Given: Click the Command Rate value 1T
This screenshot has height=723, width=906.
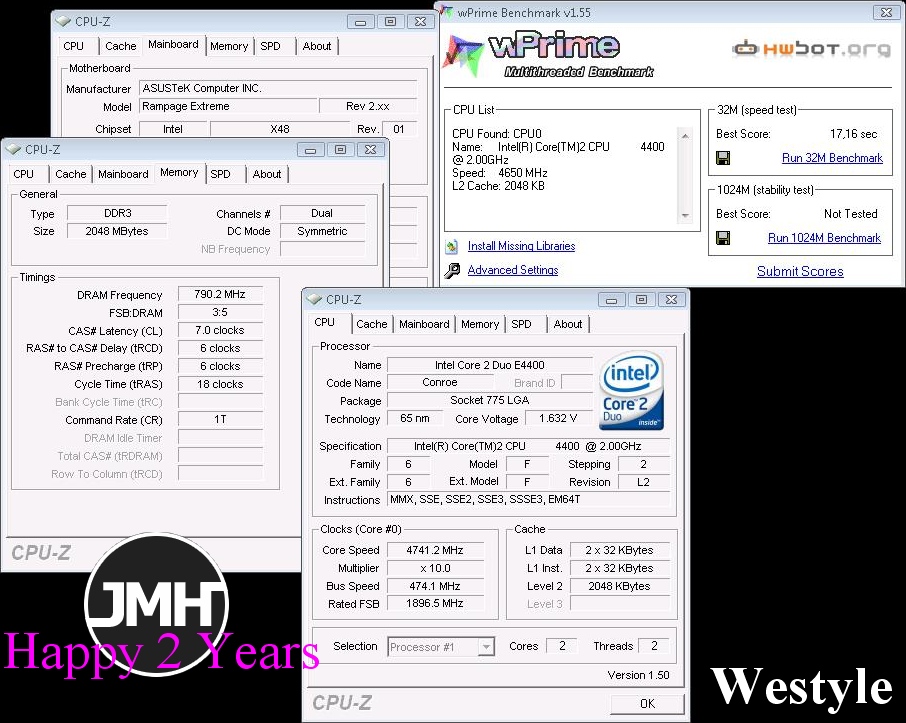Looking at the screenshot, I should (x=220, y=419).
